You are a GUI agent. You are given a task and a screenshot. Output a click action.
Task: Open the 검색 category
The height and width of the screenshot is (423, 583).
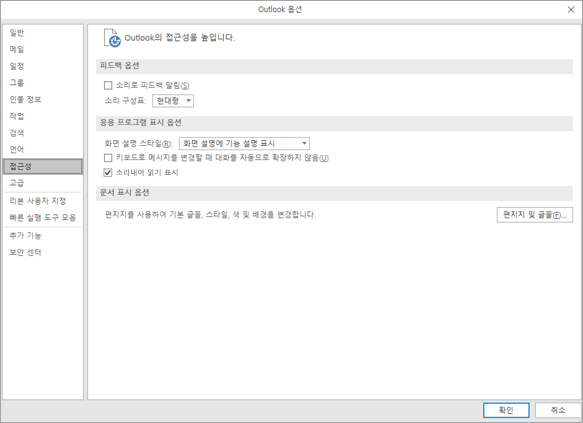pyautogui.click(x=42, y=133)
